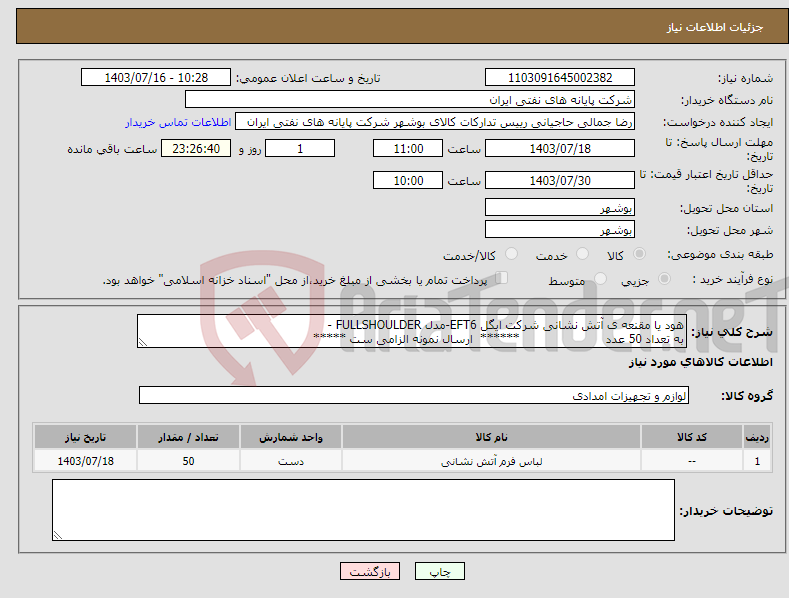Toggle the Islamic treasury payment checkbox
Screen dimensions: 789x598
pos(501,278)
